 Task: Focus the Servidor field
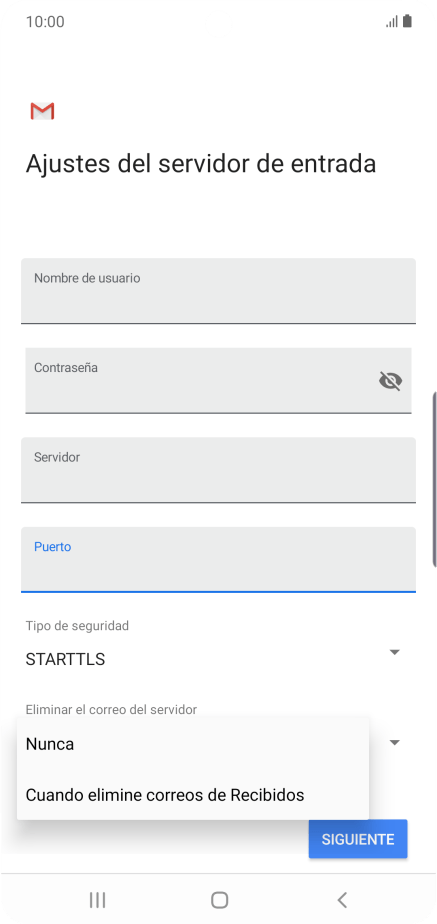(218, 470)
